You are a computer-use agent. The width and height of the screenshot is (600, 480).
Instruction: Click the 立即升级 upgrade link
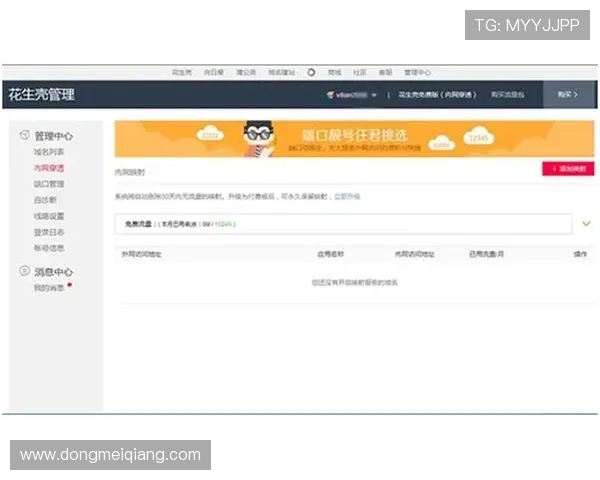pyautogui.click(x=347, y=197)
